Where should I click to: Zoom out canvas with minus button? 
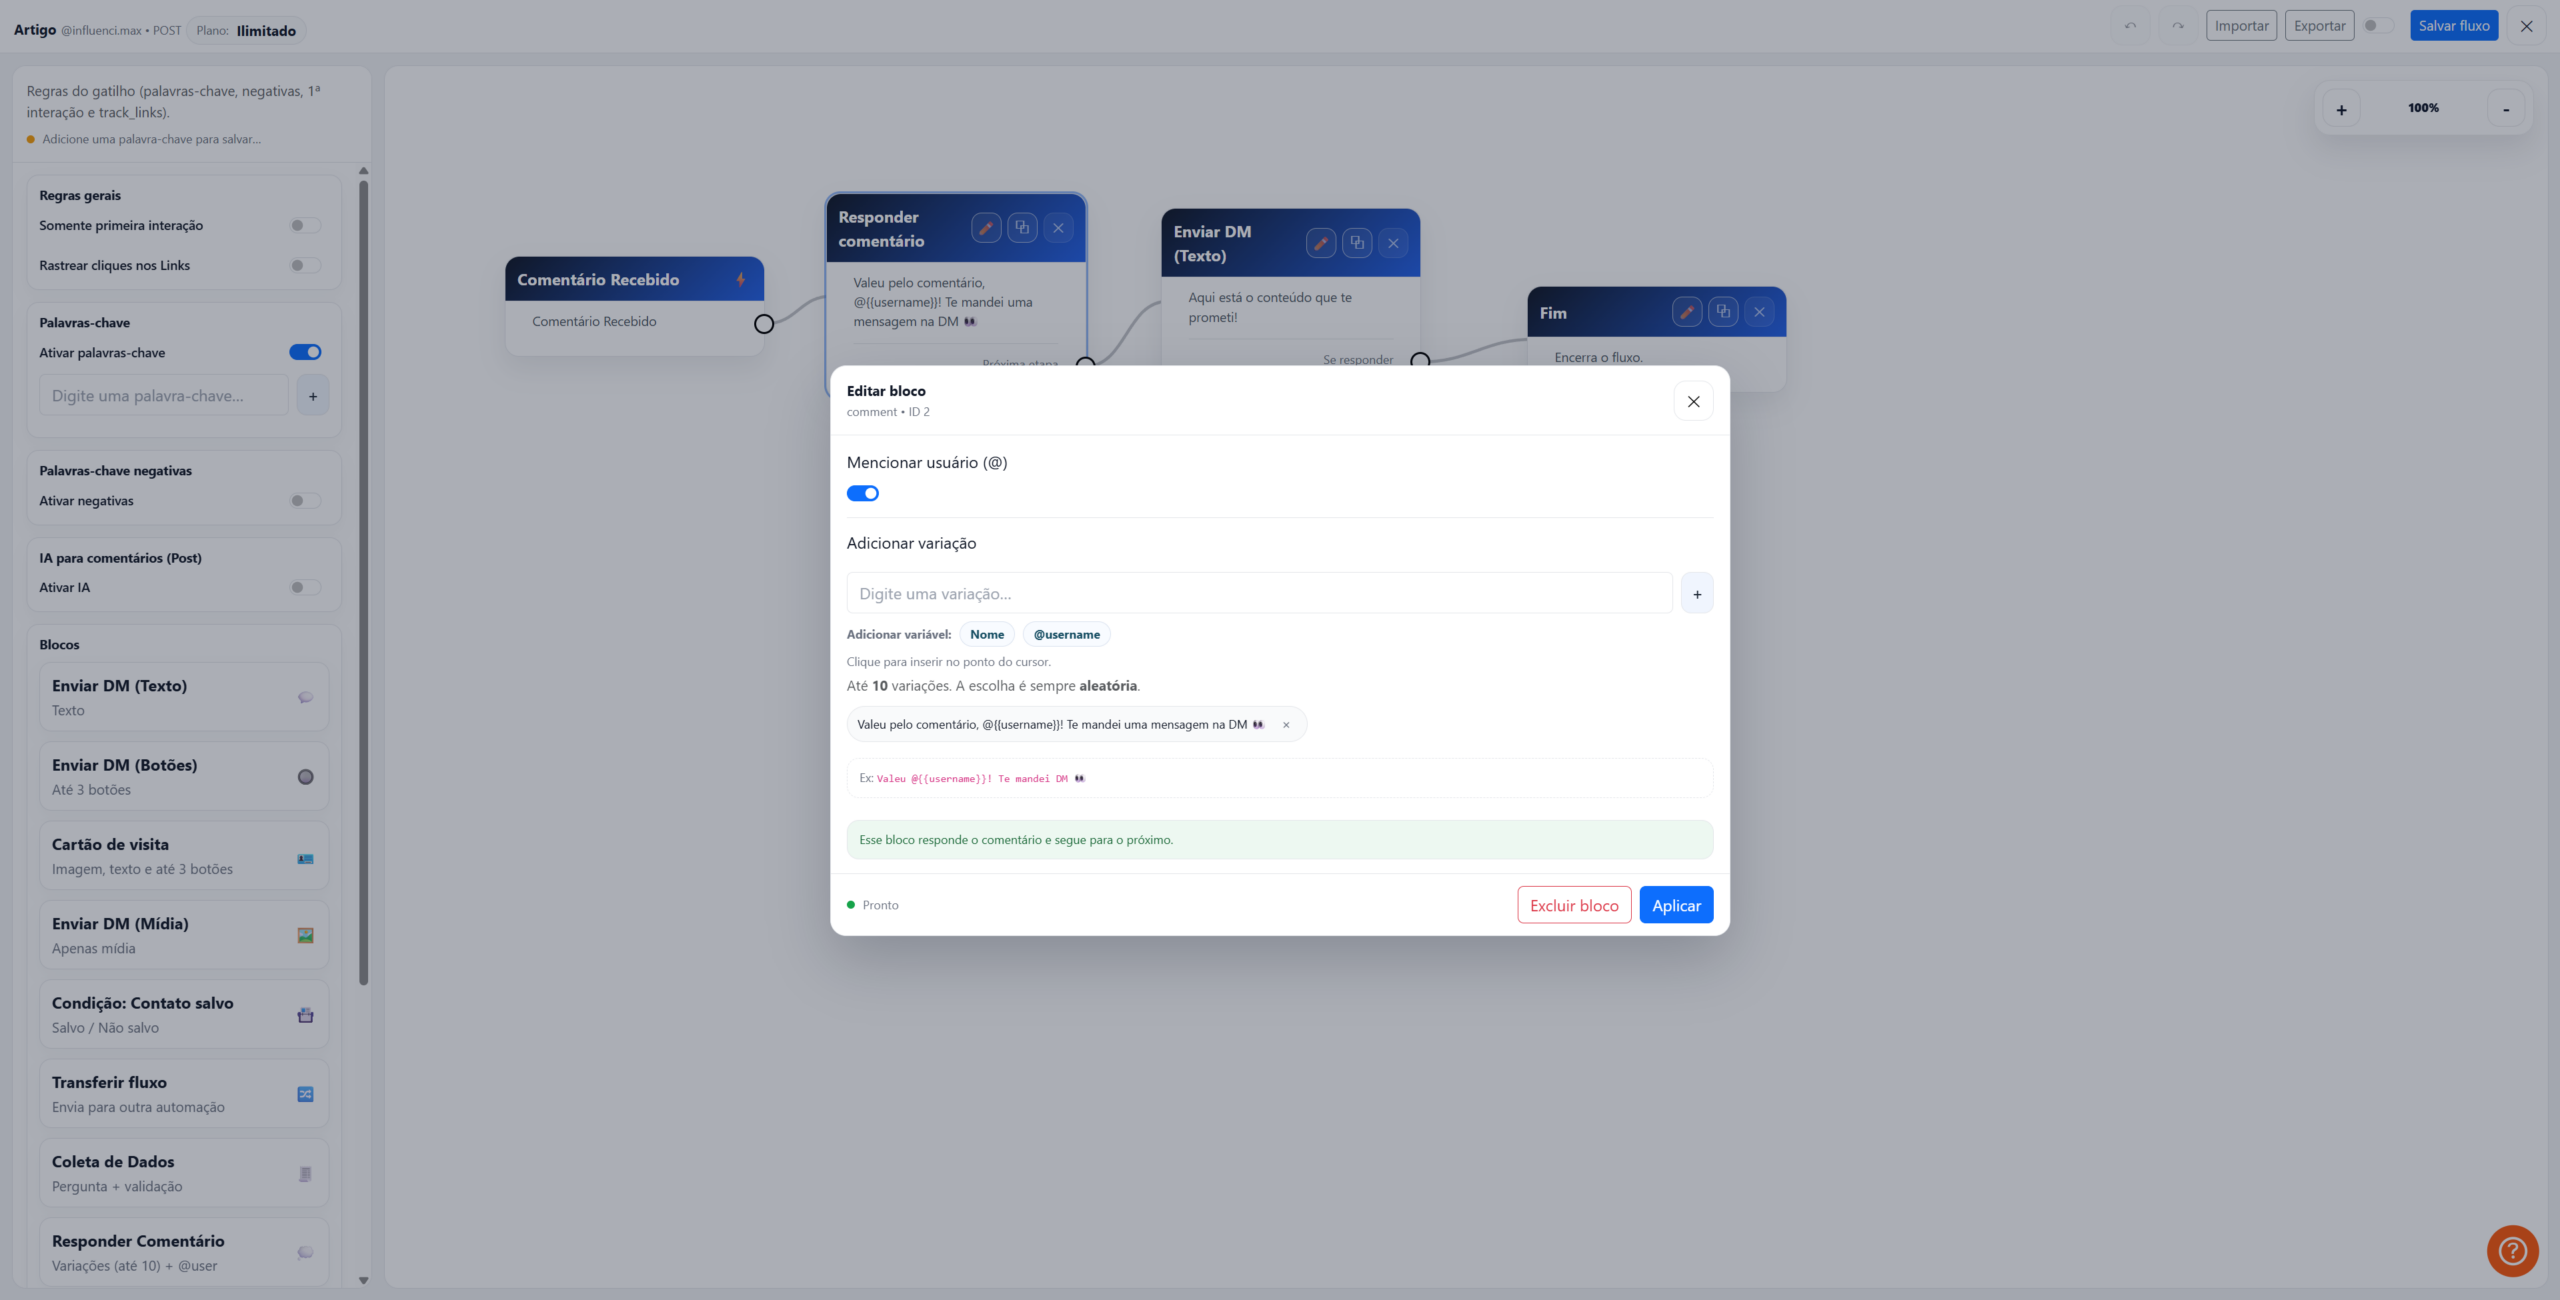click(2506, 110)
